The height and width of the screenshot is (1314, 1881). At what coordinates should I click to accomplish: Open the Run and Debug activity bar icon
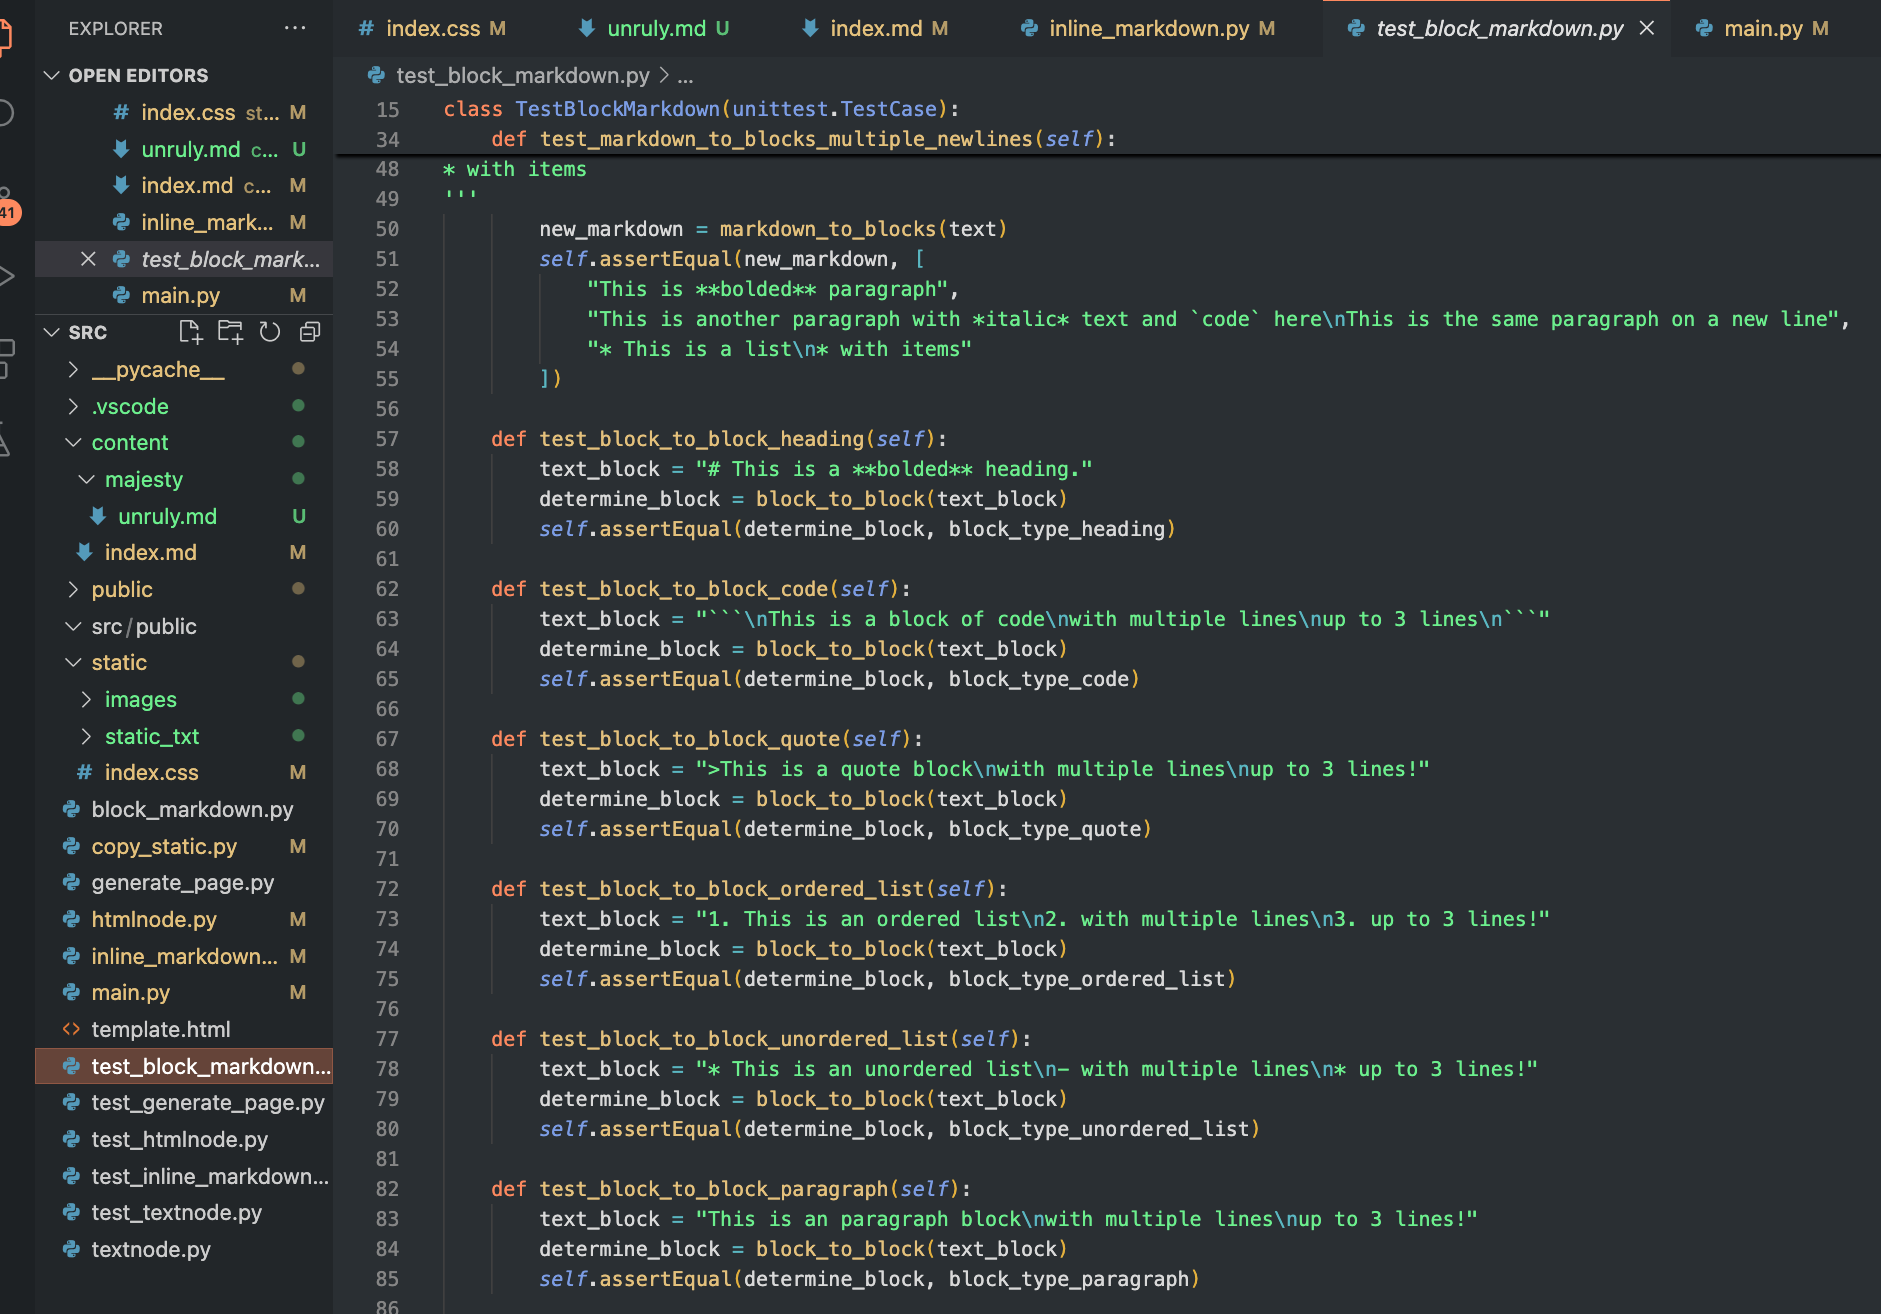pos(7,277)
